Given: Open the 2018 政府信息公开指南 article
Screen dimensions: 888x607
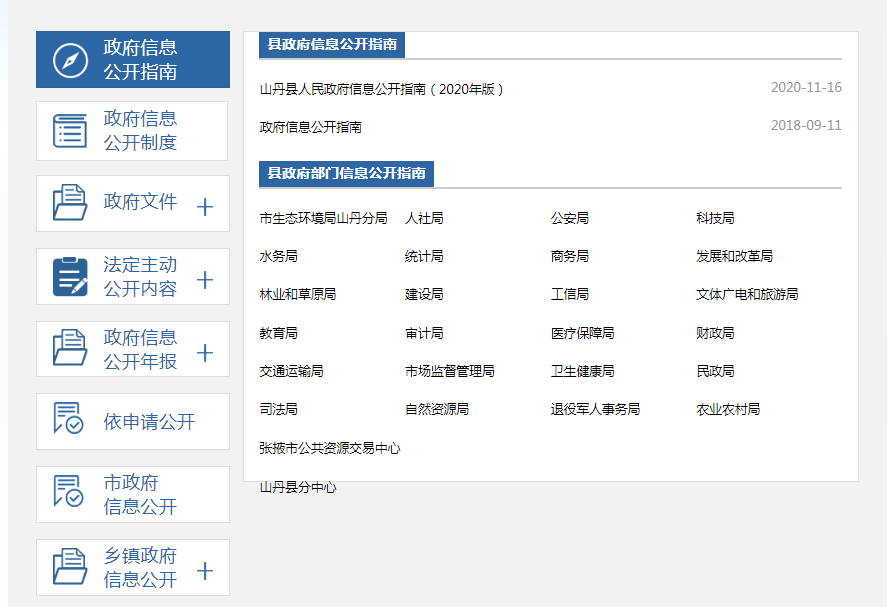Looking at the screenshot, I should tap(310, 127).
